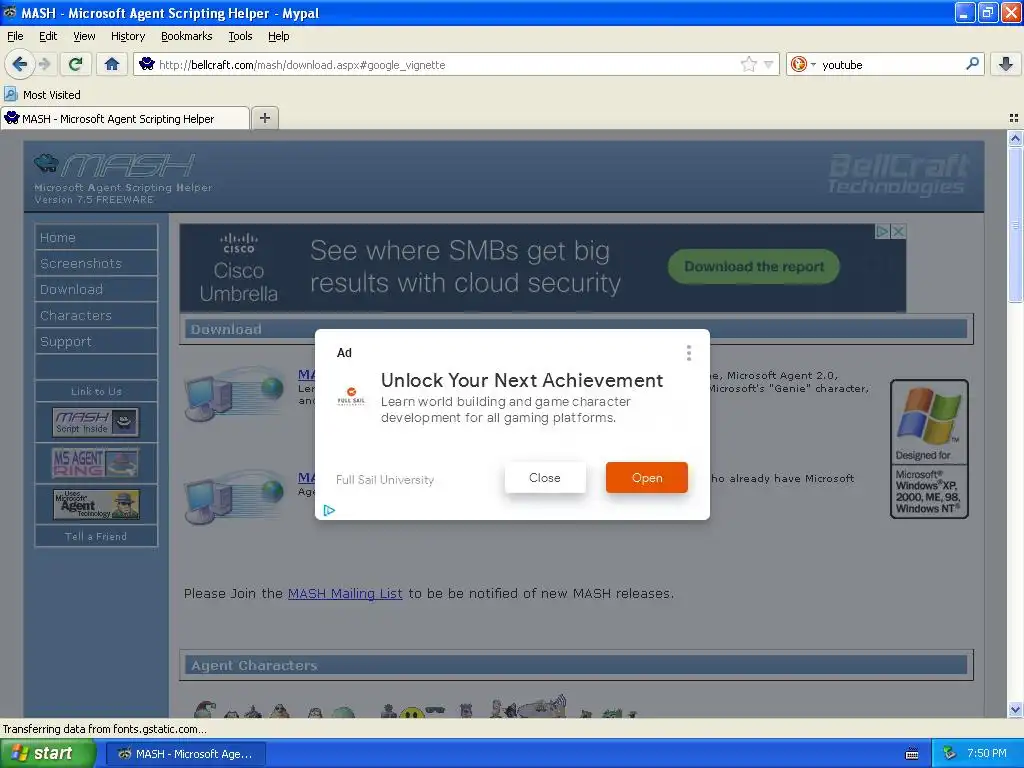Open the Tools menu

tap(240, 36)
